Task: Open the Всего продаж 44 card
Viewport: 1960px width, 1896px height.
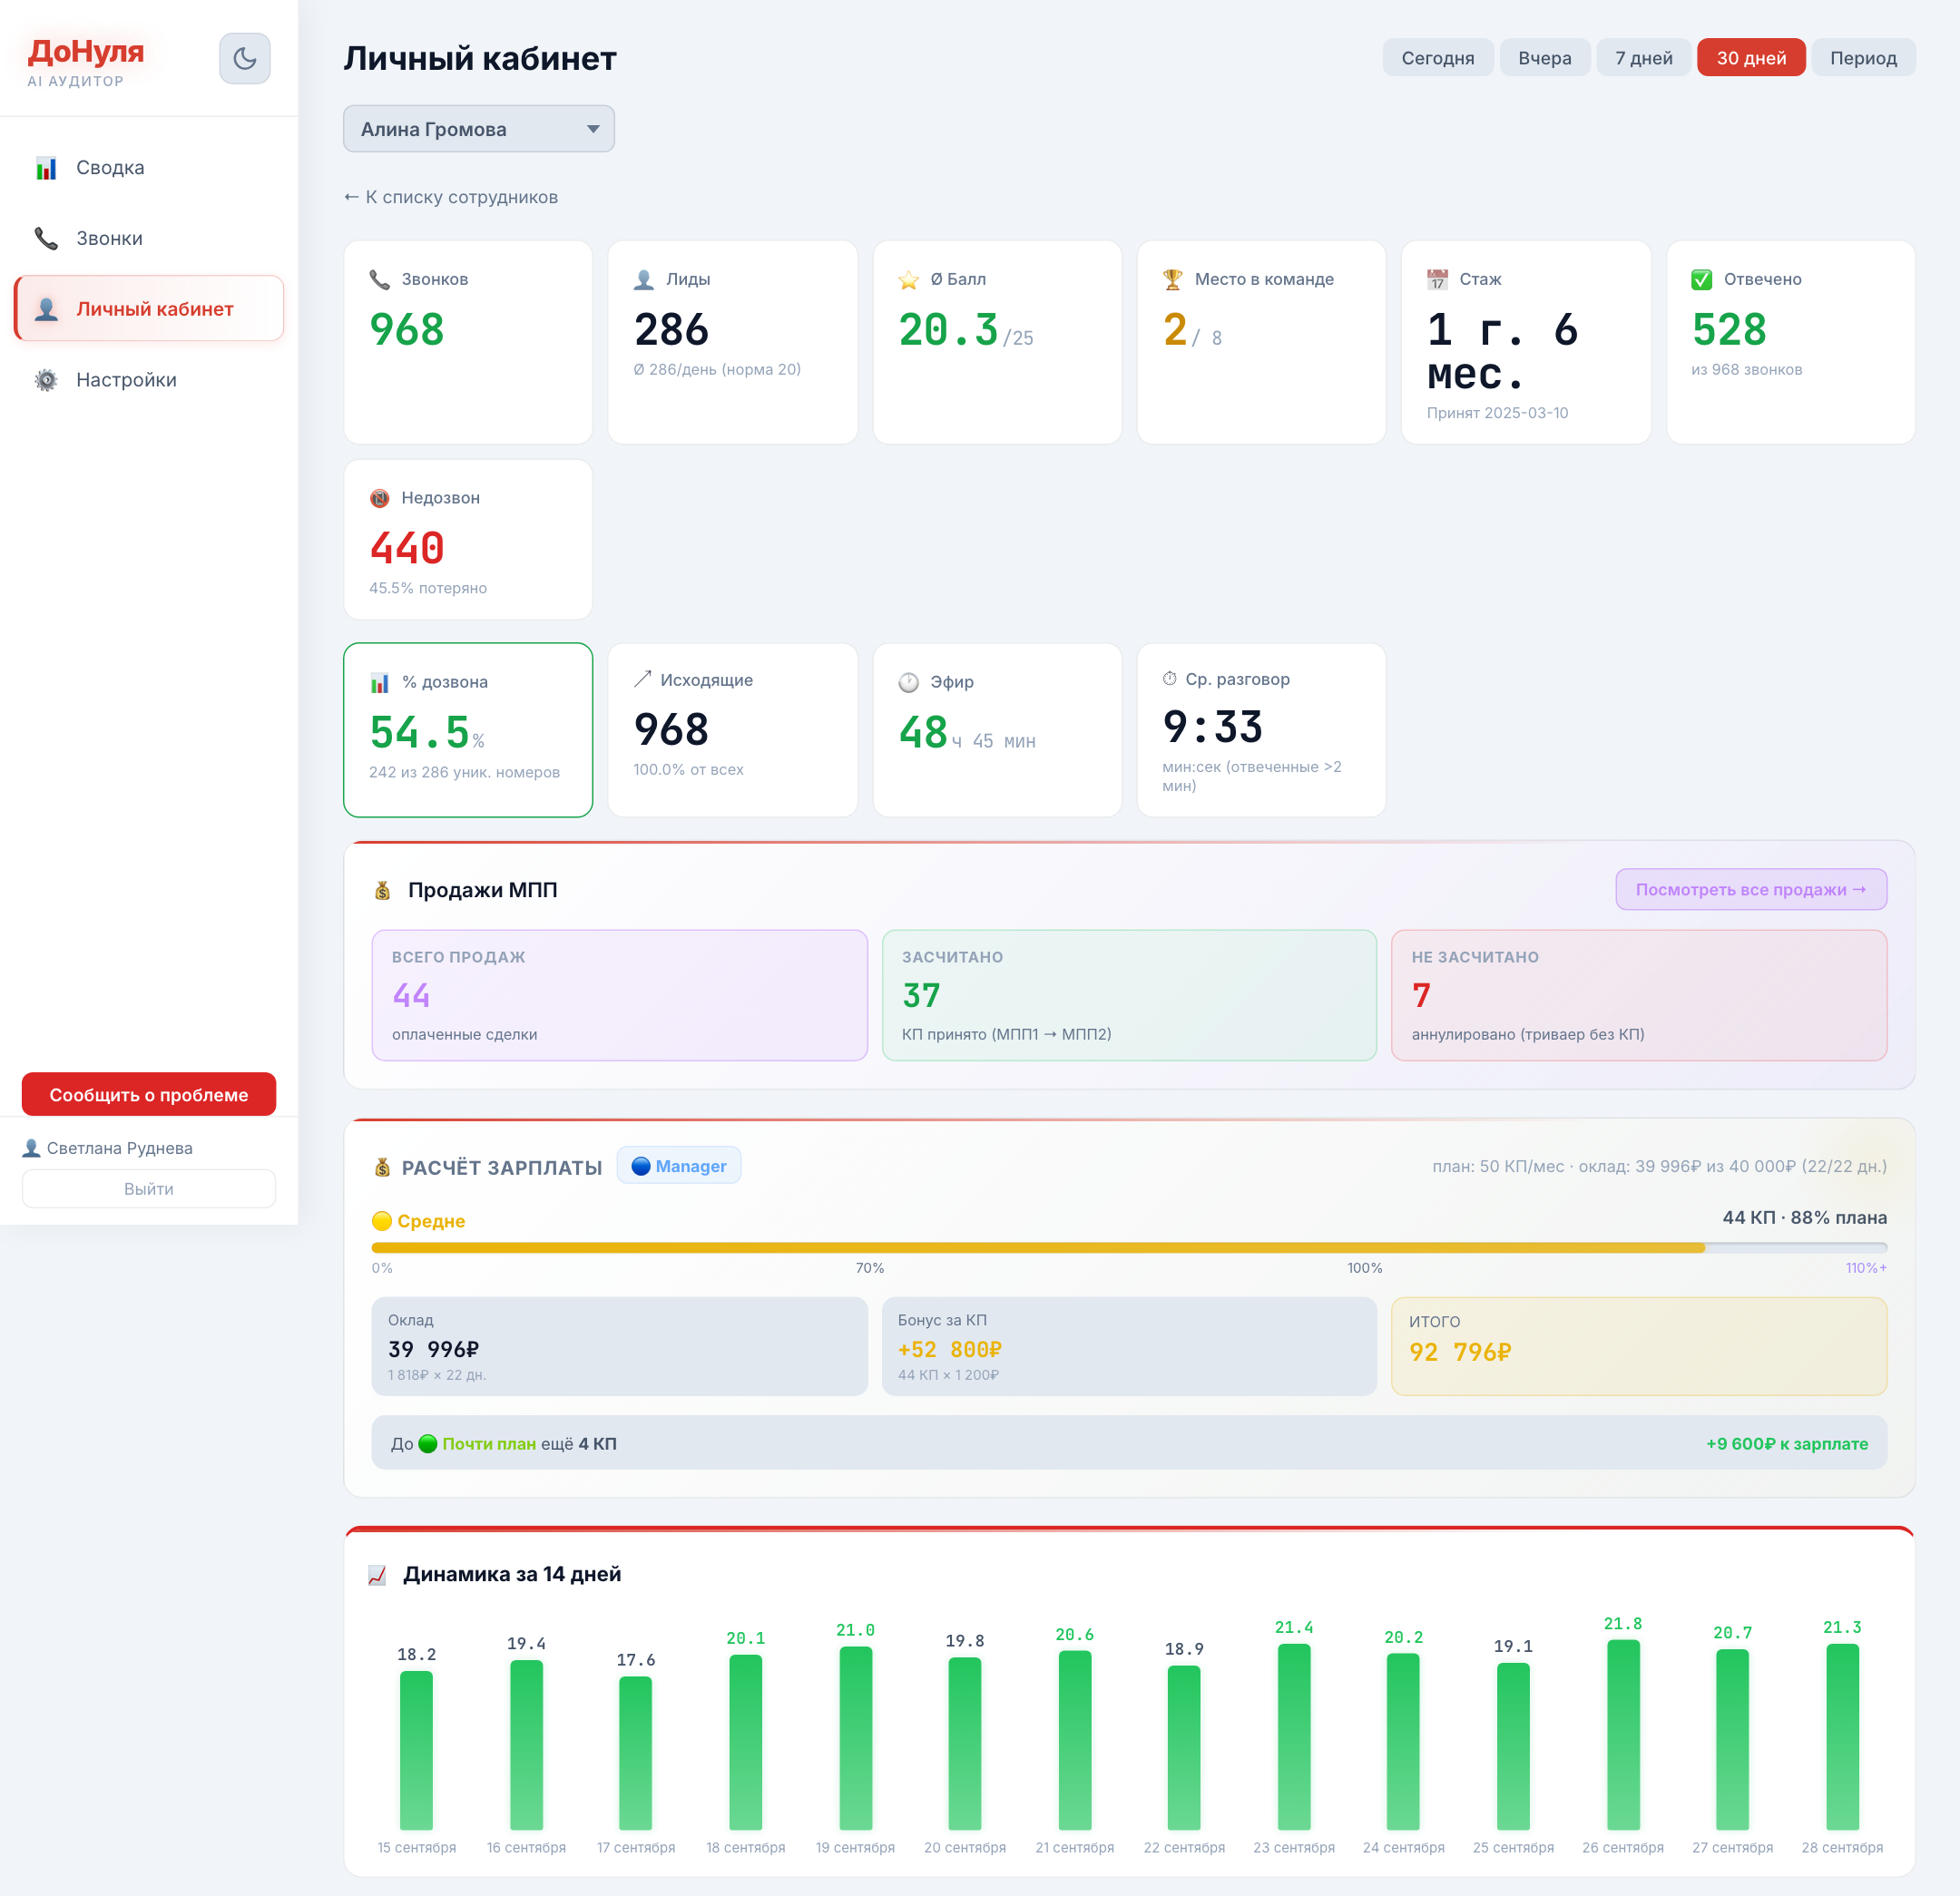Action: point(620,995)
